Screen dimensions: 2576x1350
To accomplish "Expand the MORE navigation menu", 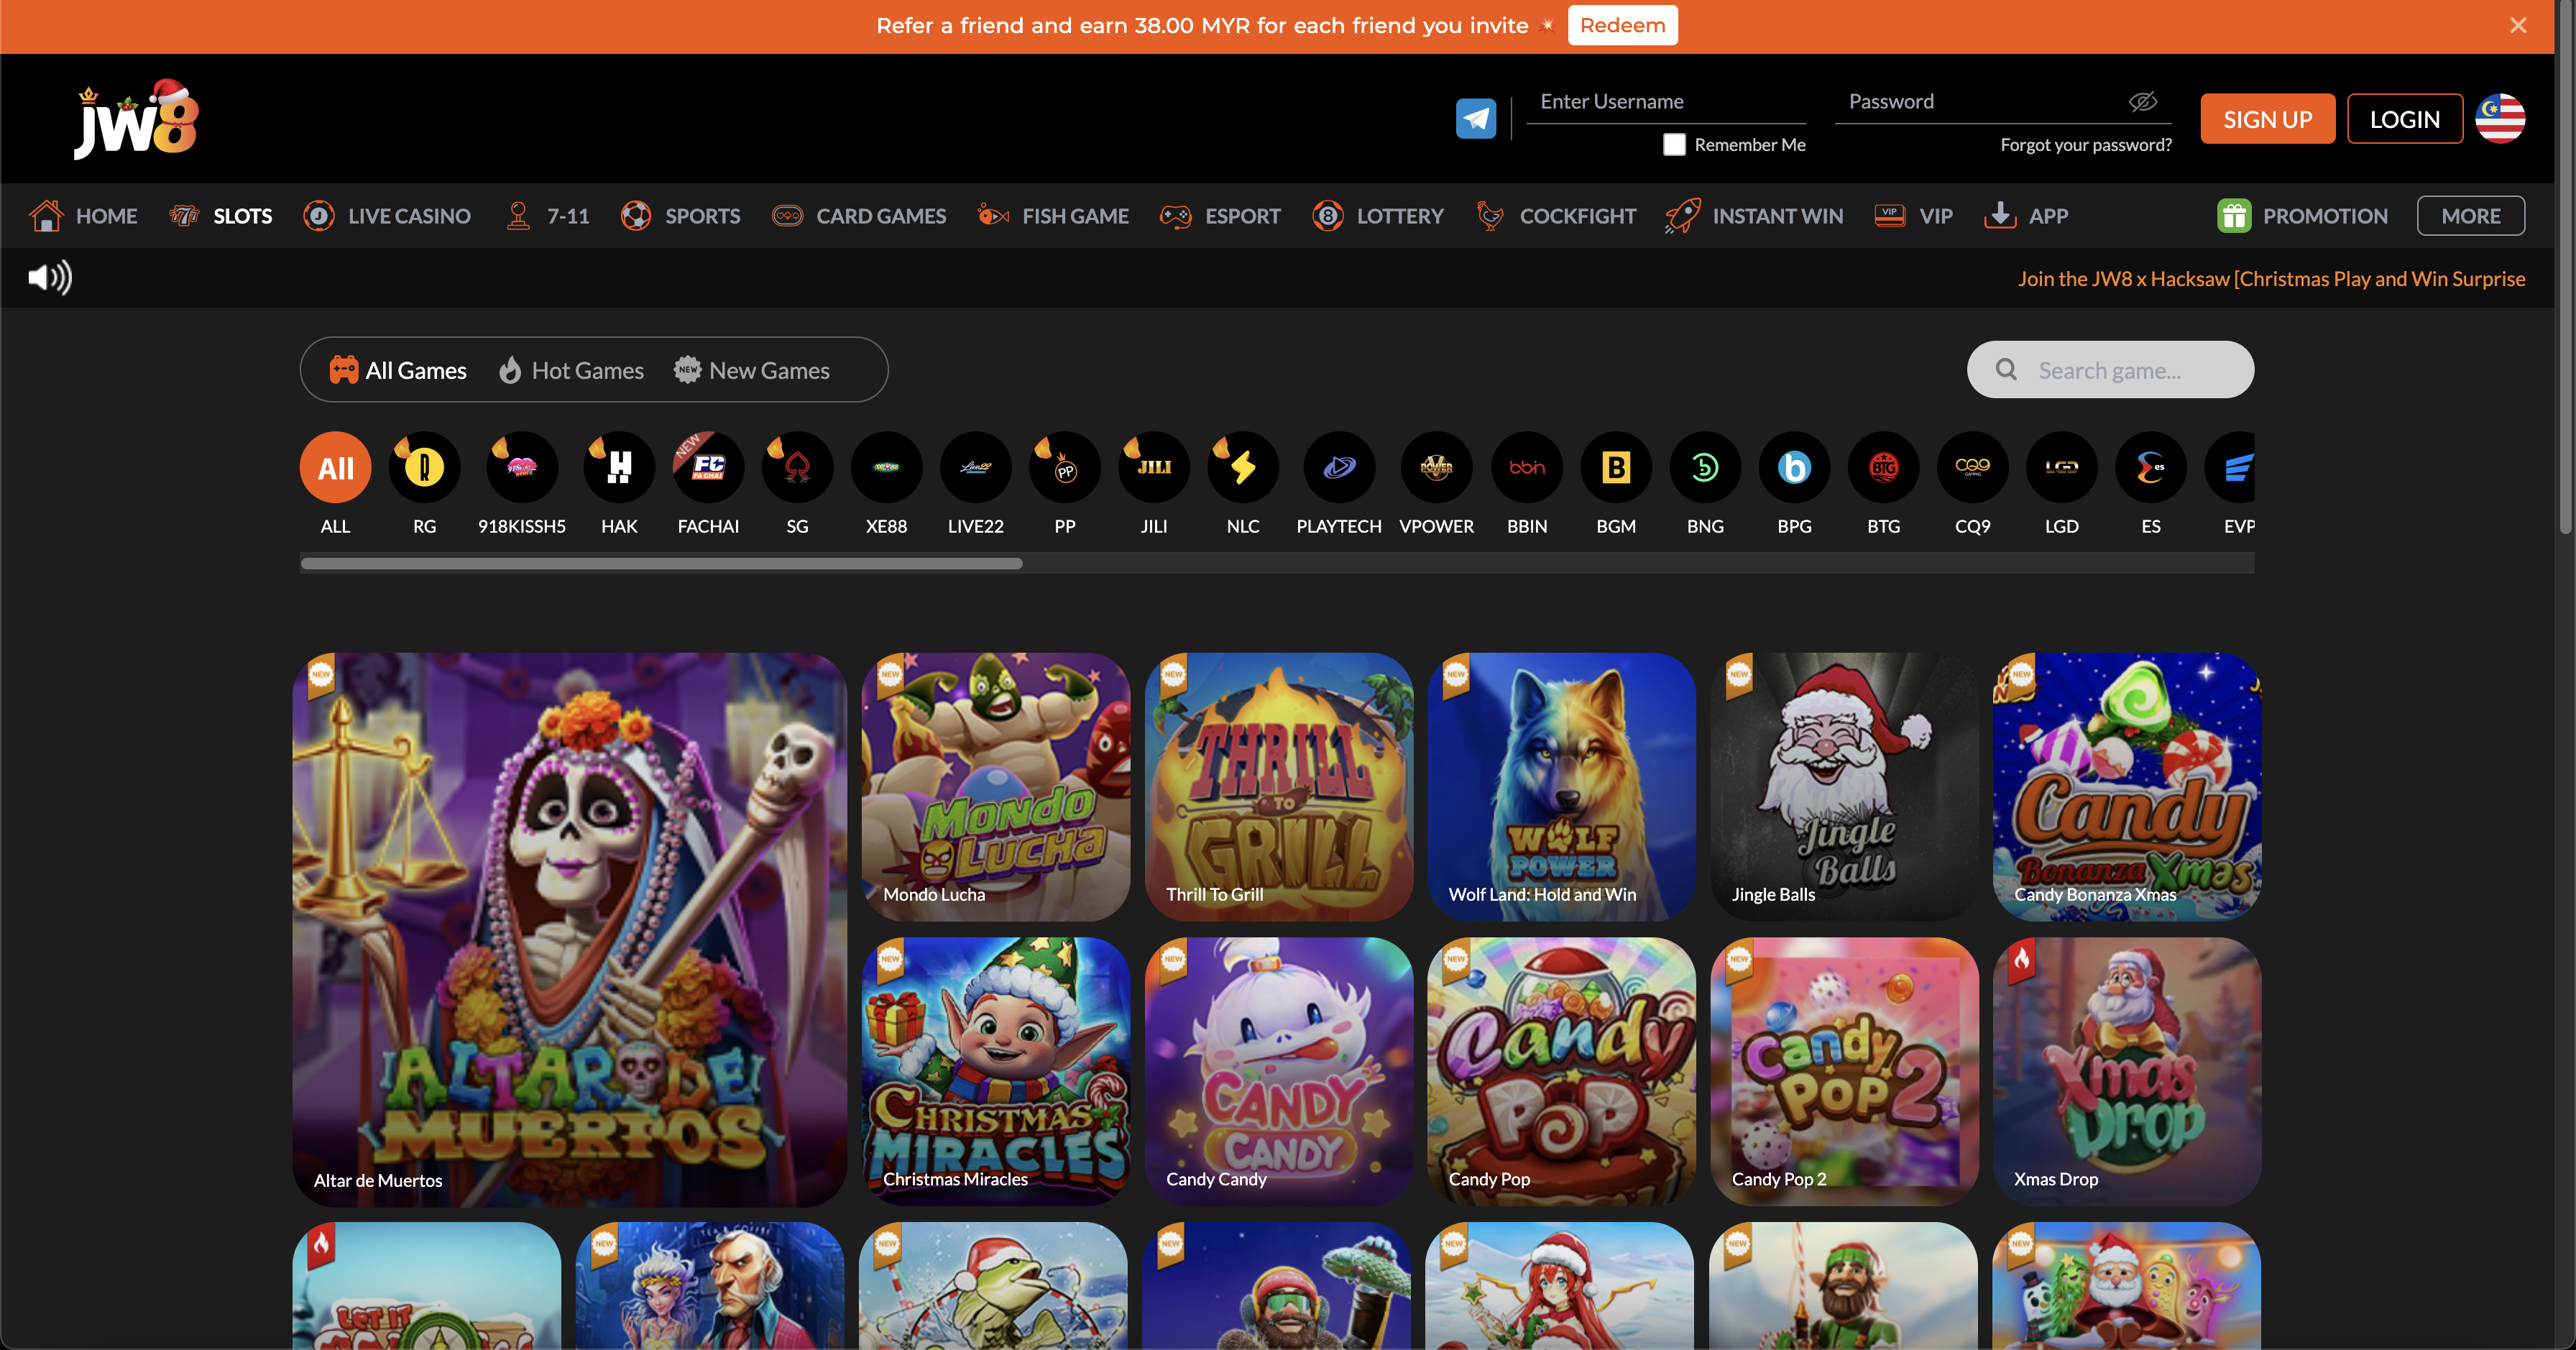I will (x=2470, y=216).
